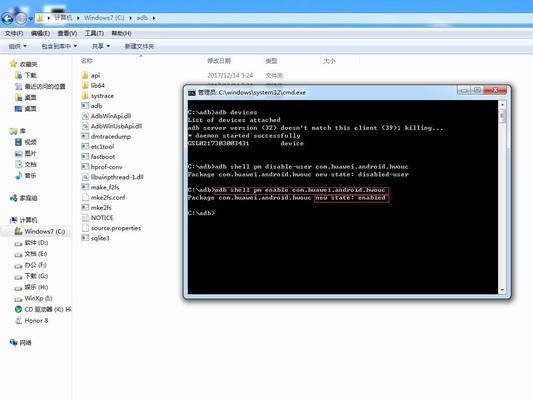Select the api folder
Viewport: 533px width, 400px height.
coord(91,75)
